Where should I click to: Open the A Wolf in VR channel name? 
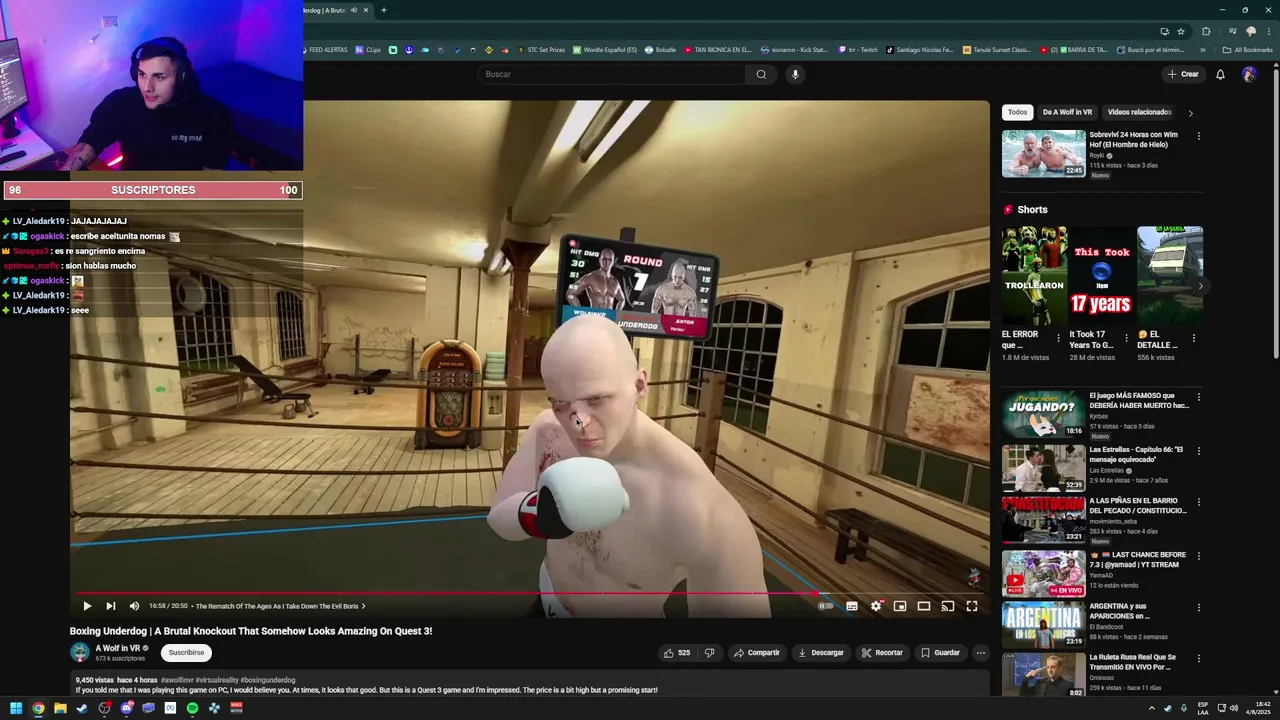(x=118, y=648)
